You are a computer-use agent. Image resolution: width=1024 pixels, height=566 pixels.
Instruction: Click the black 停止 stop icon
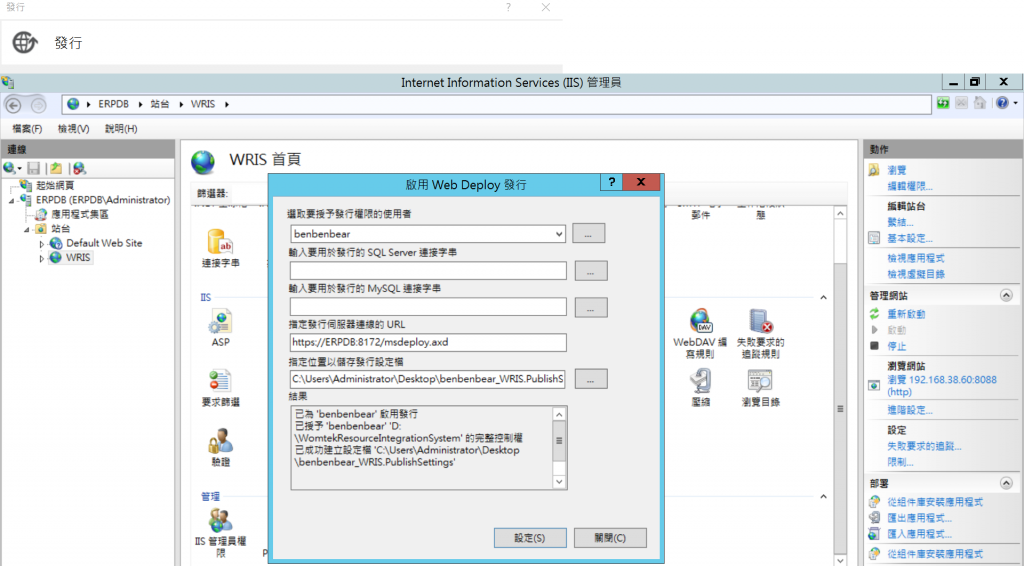coord(874,345)
